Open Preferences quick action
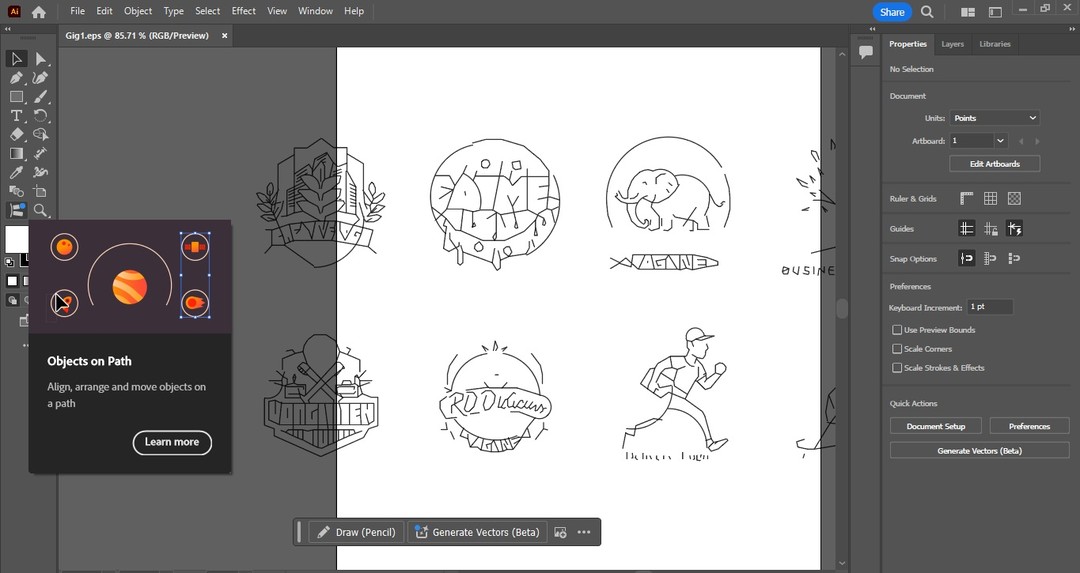 coord(1029,426)
